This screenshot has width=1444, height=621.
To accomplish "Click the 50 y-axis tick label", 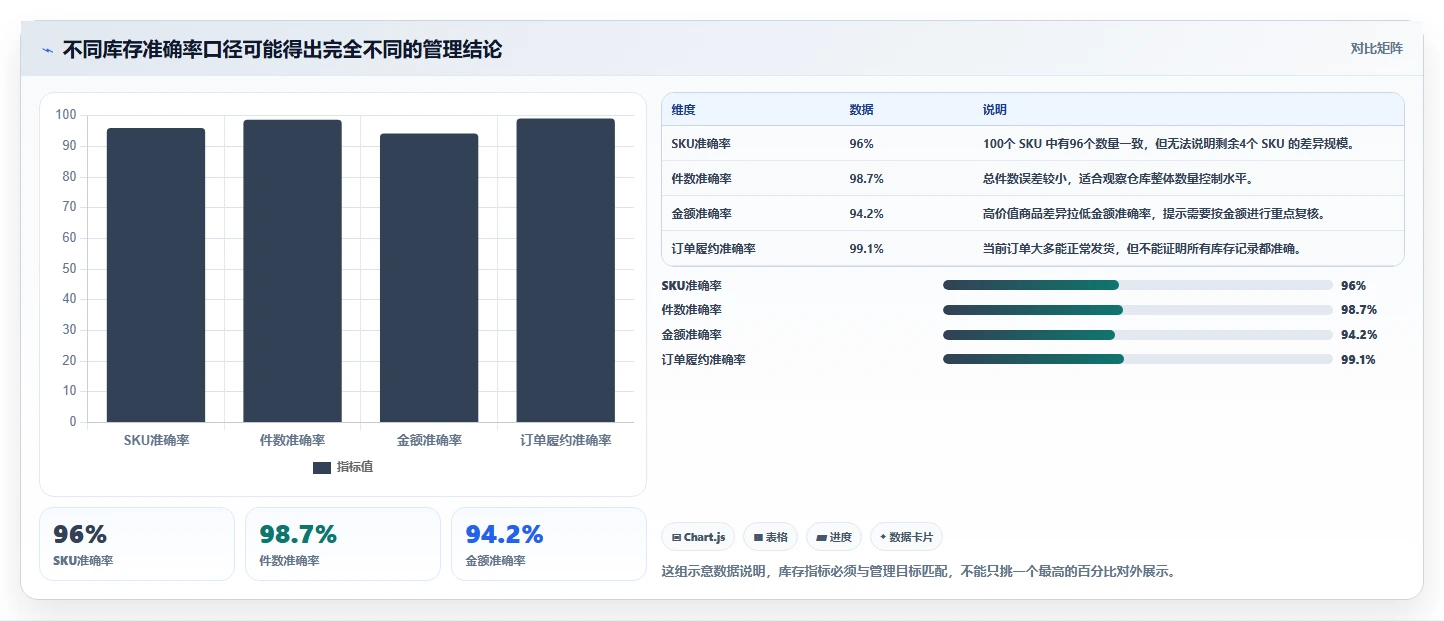I will click(69, 269).
